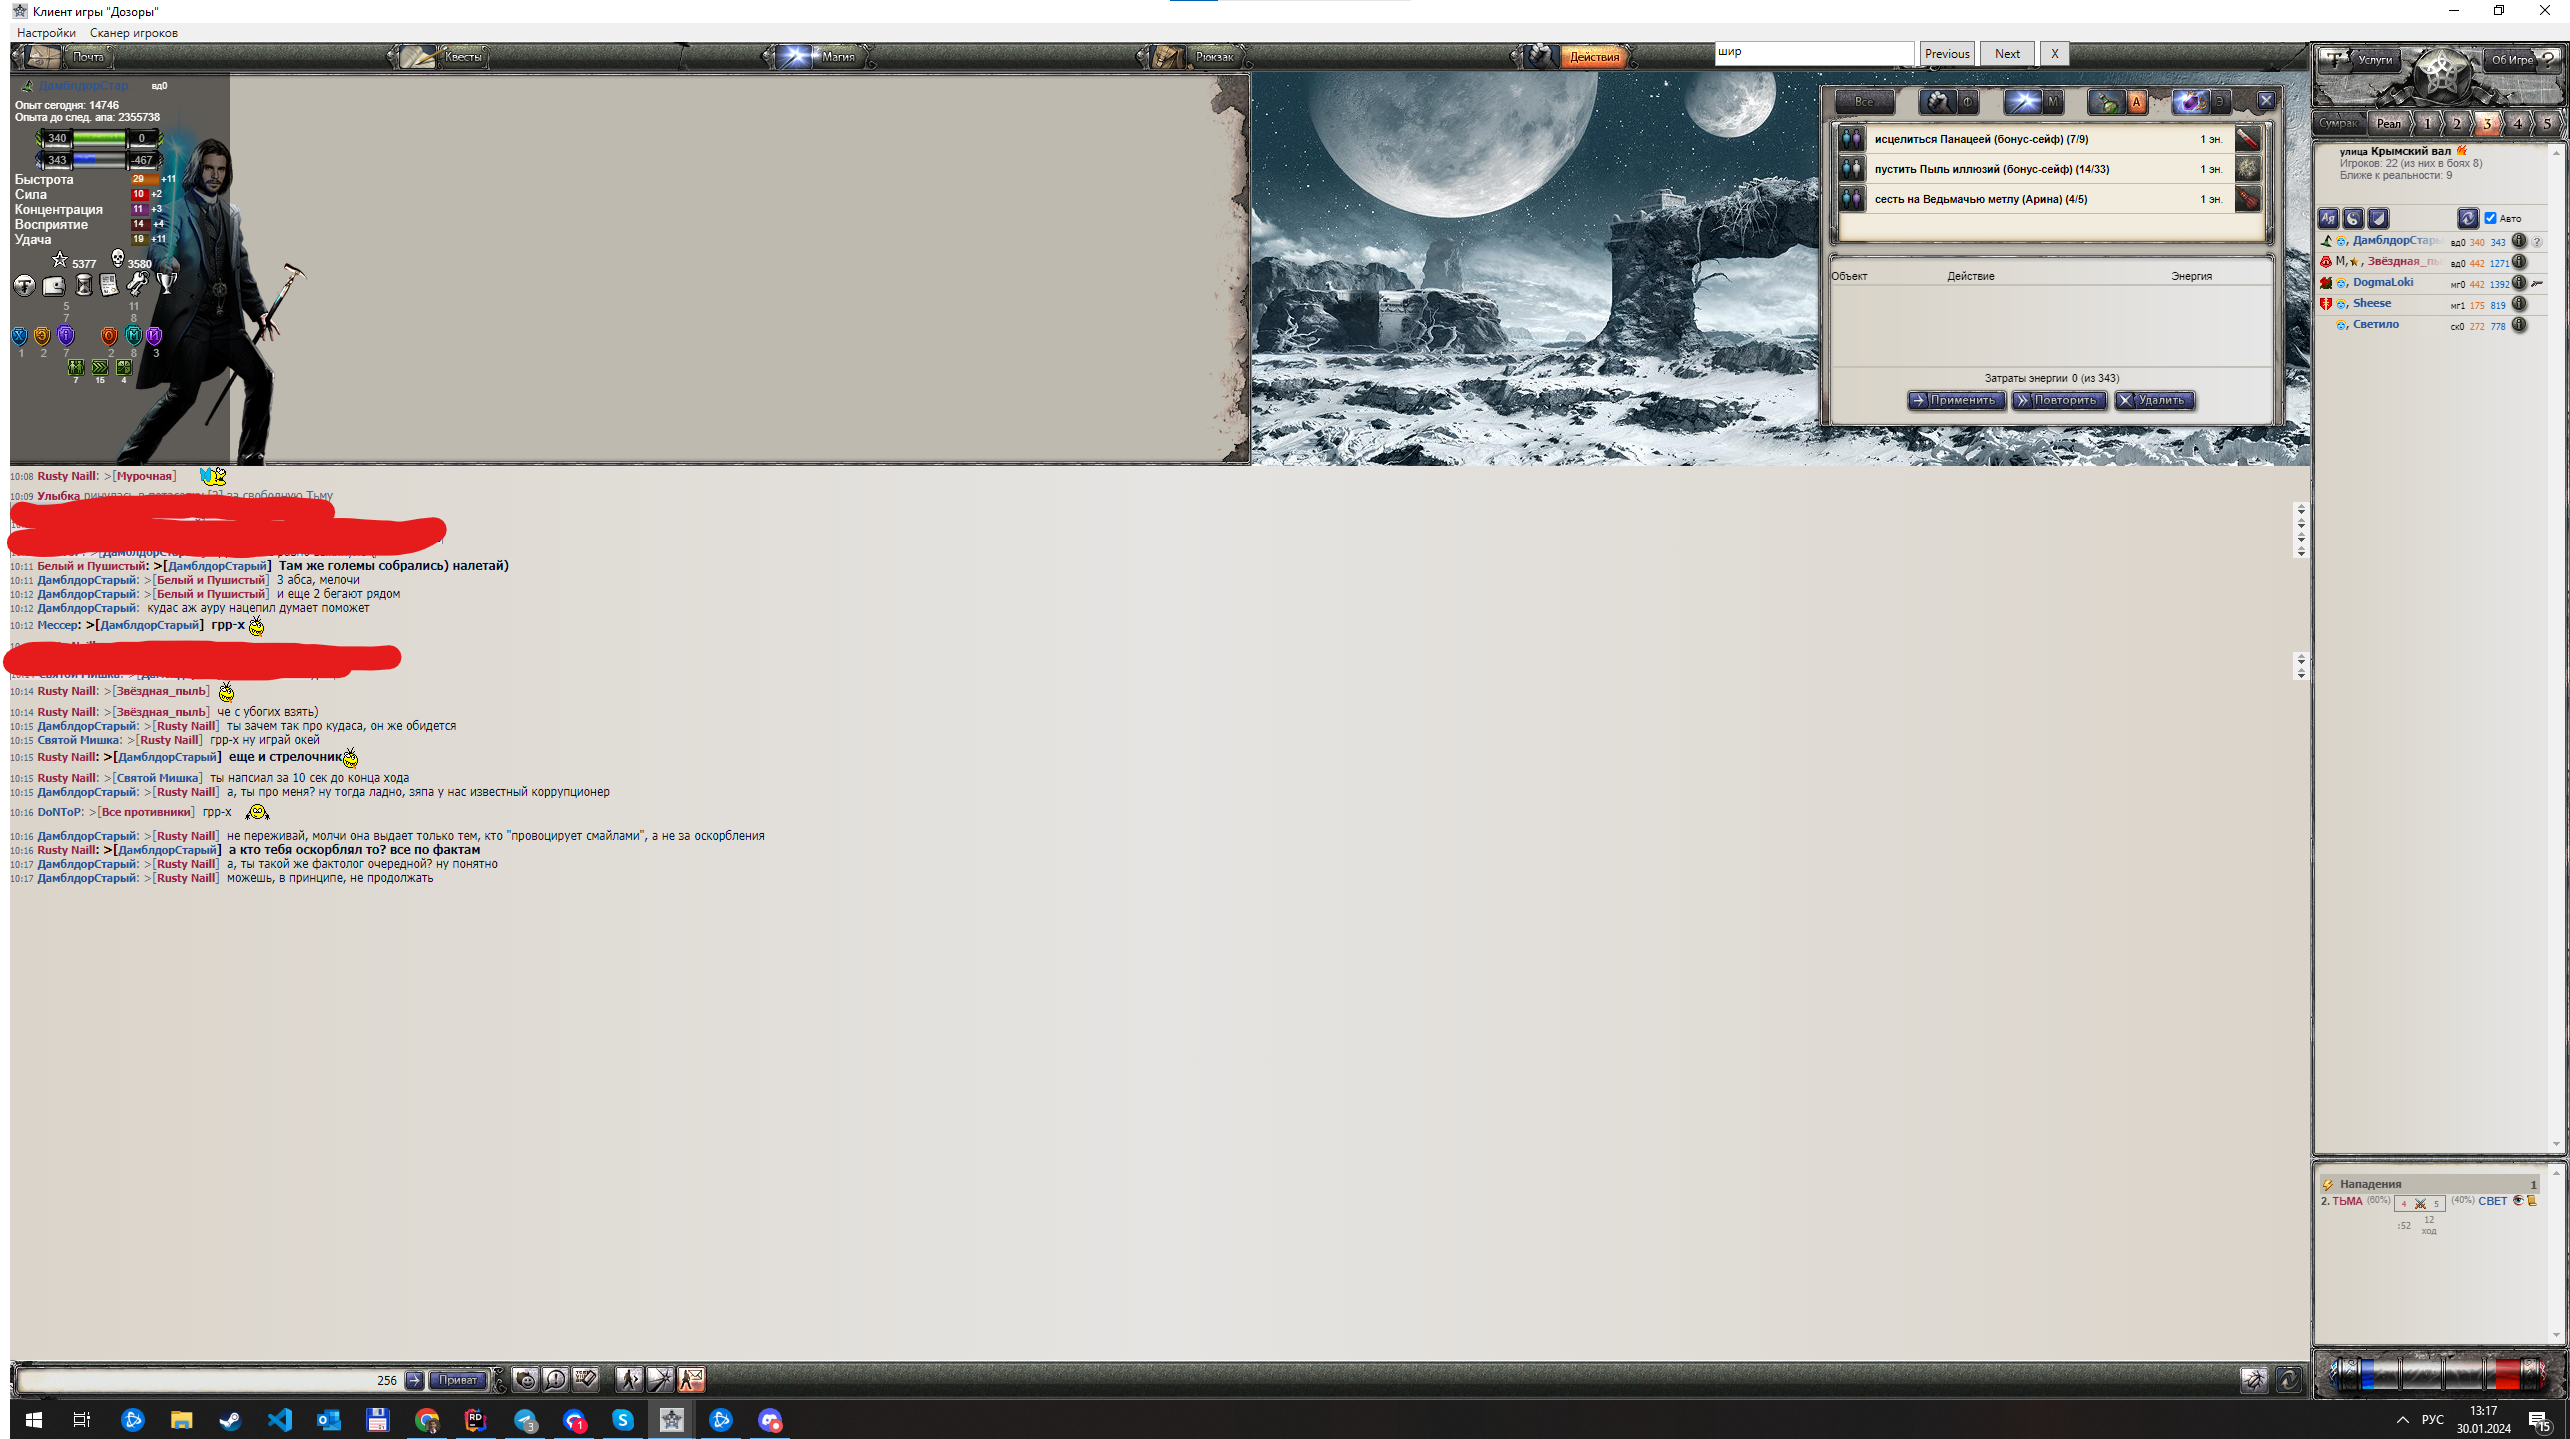
Task: Click the Повторить button
Action: coord(2058,401)
